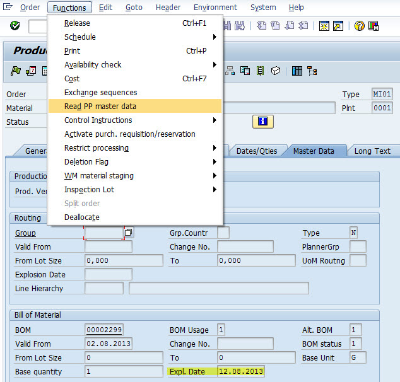400x382 pixels.
Task: Click the BOM number field 00002299
Action: pyautogui.click(x=104, y=330)
